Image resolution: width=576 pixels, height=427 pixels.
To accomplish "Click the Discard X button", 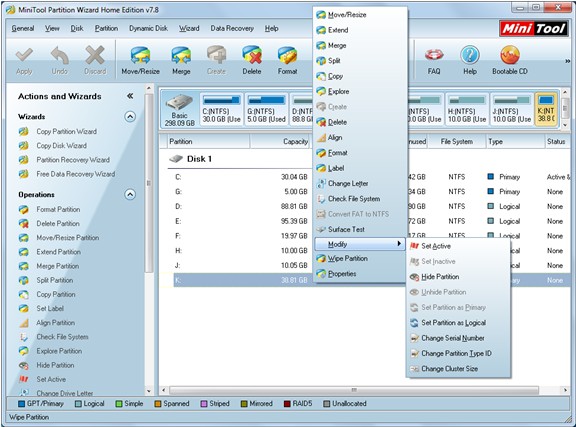I will coord(95,61).
